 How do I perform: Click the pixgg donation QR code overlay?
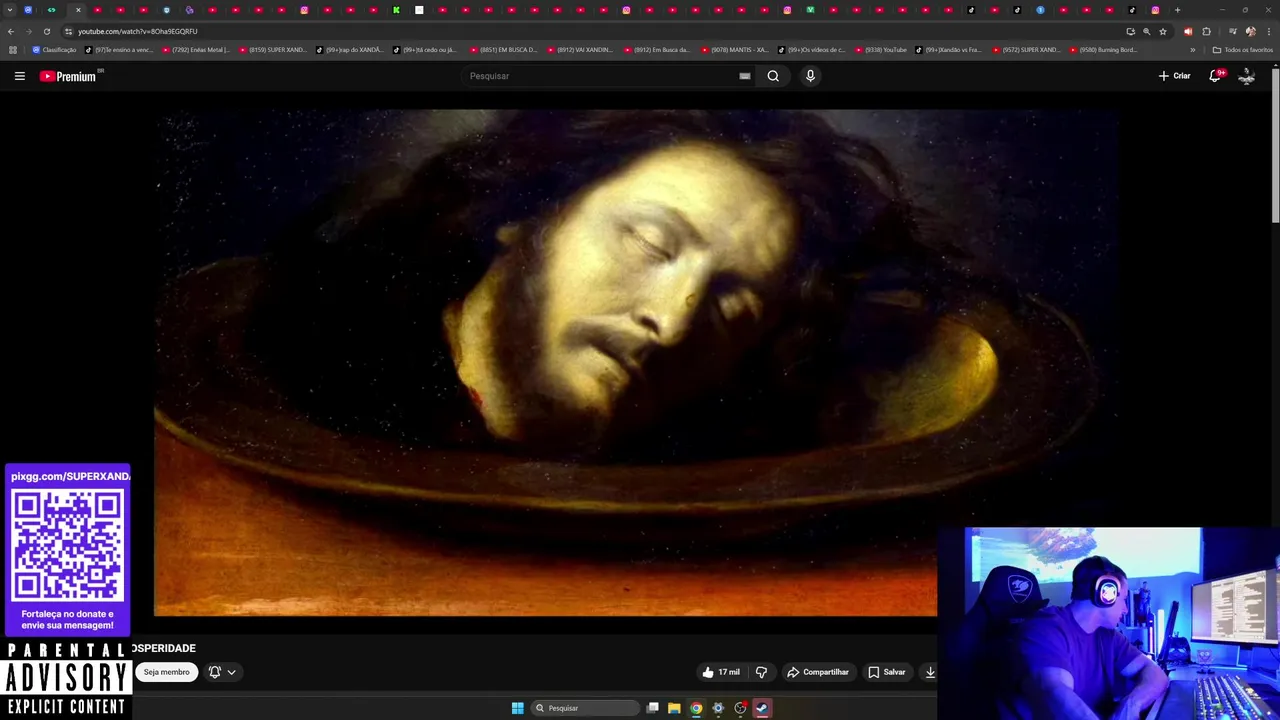coord(67,546)
